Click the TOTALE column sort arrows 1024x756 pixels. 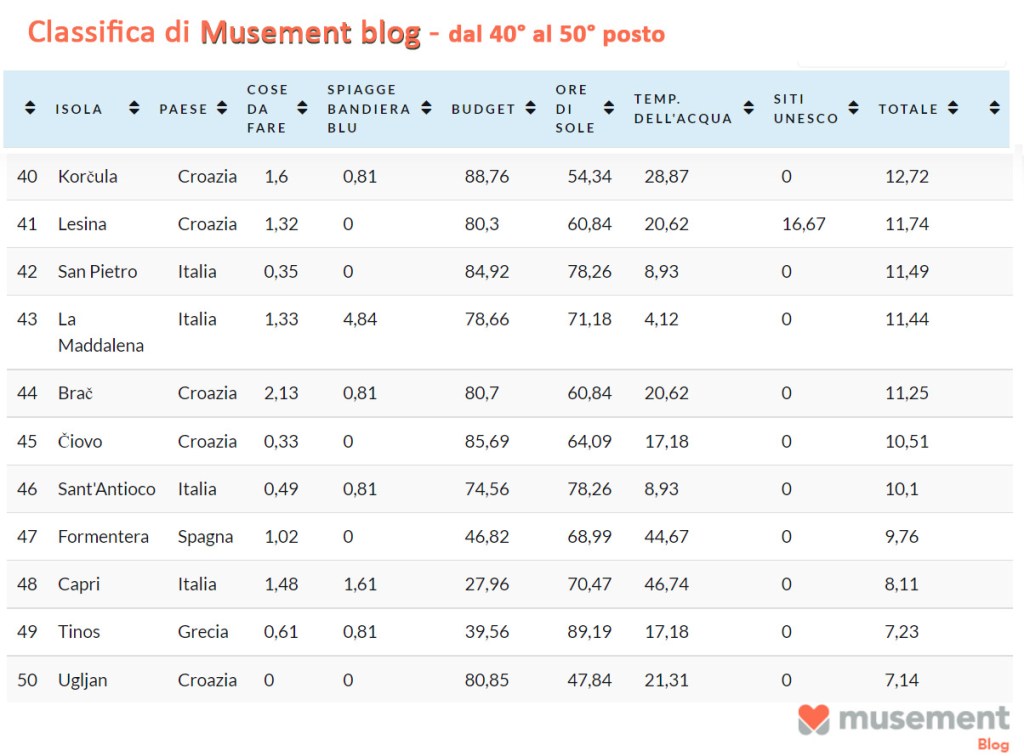(x=952, y=108)
